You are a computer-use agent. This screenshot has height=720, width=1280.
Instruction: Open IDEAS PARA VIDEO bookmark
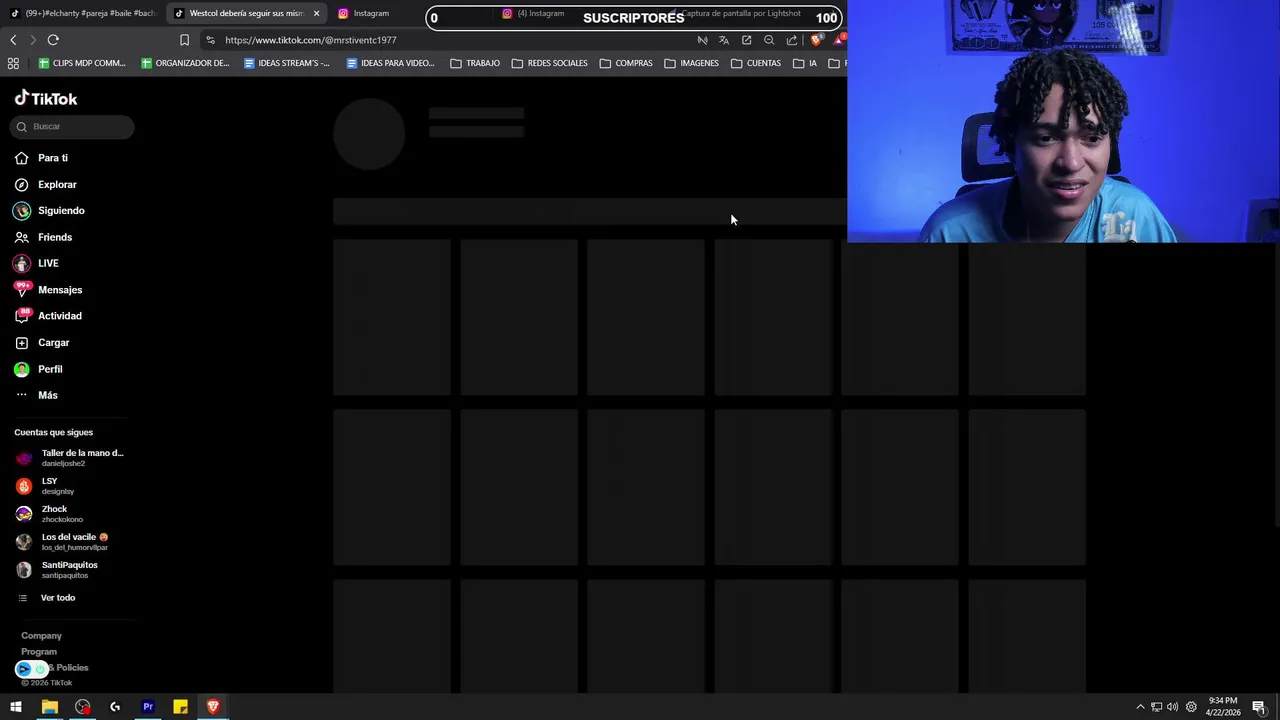(x=390, y=63)
